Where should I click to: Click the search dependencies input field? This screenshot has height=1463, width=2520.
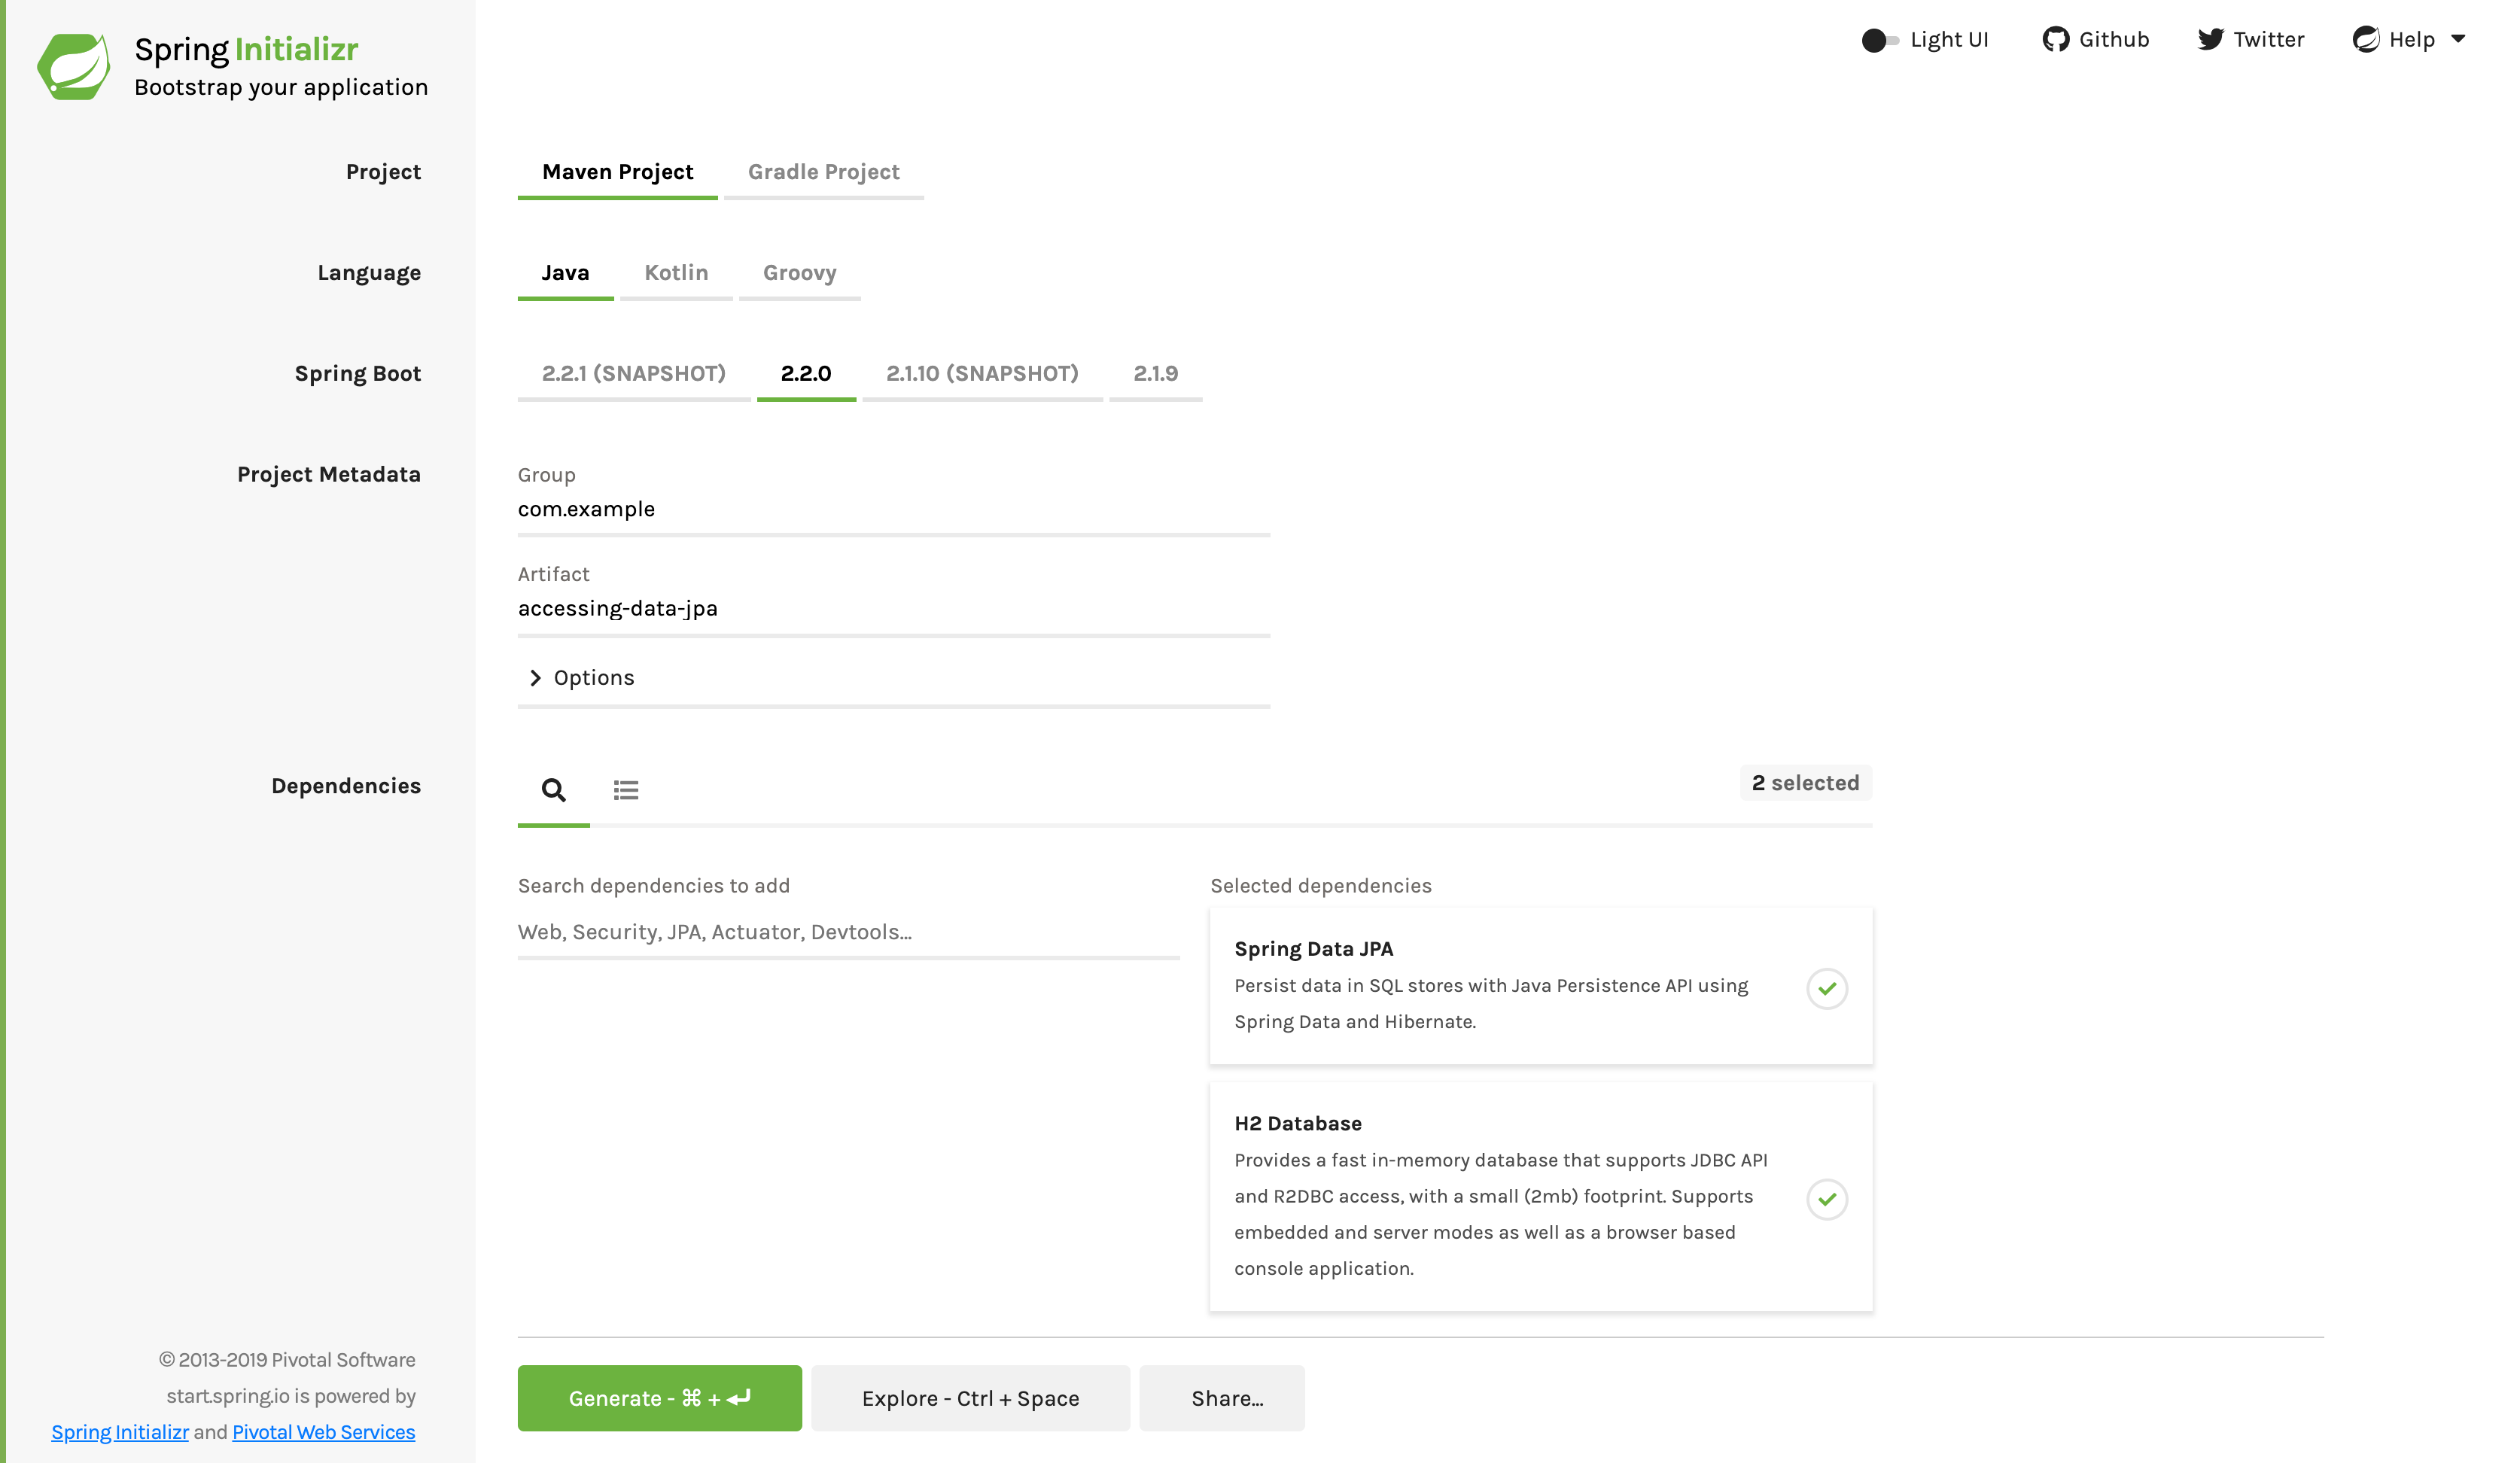pos(848,932)
